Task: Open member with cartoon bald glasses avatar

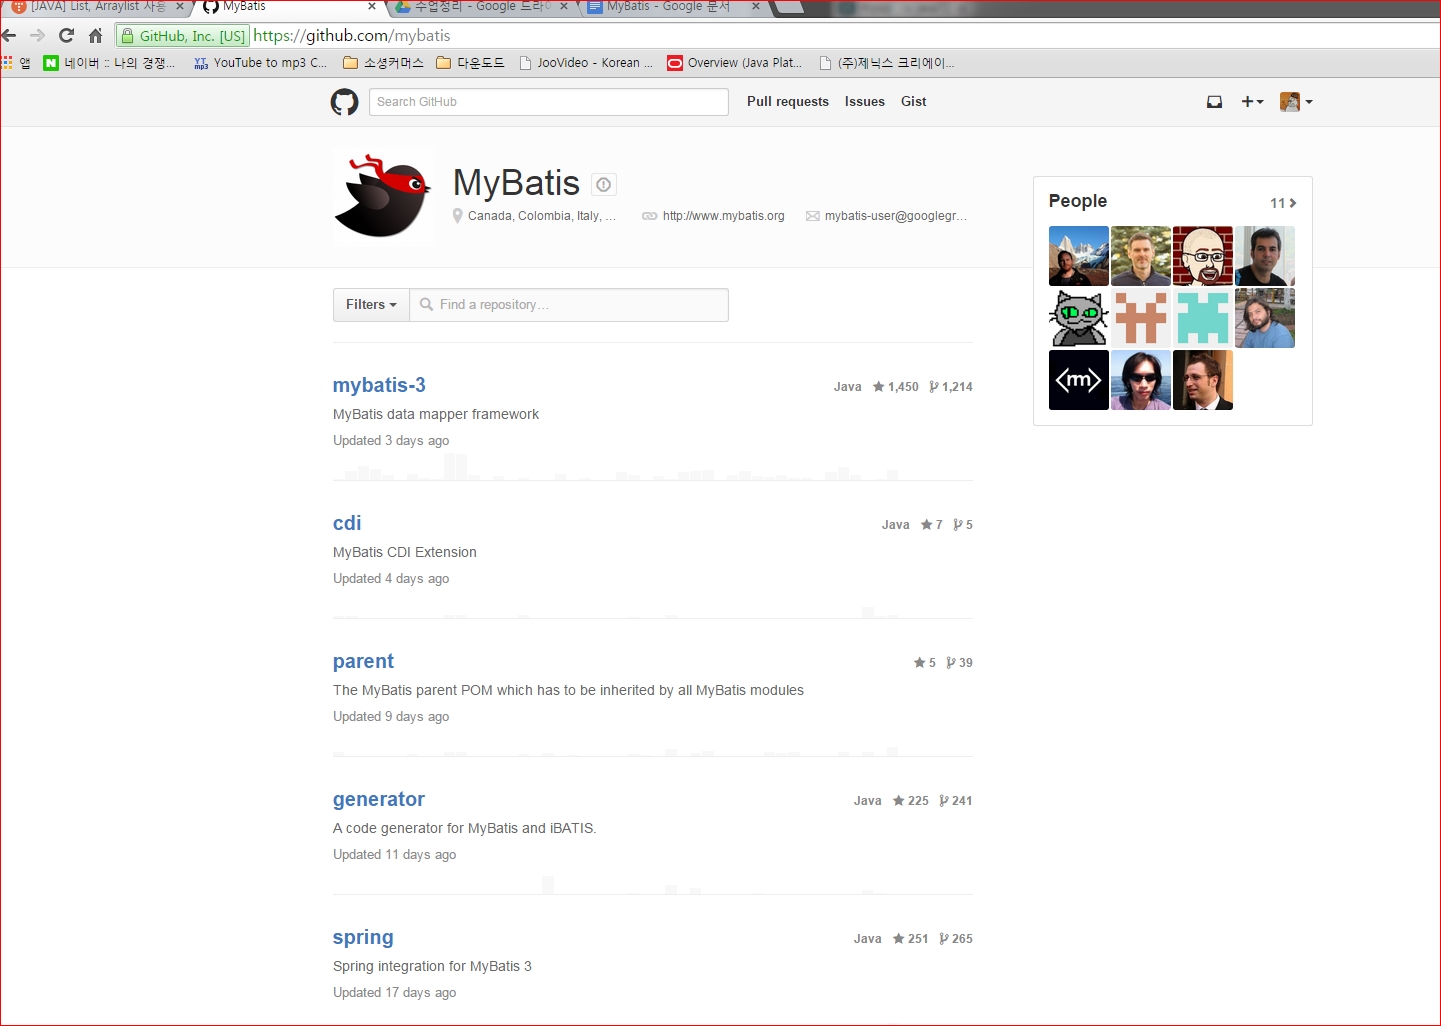Action: pos(1203,256)
